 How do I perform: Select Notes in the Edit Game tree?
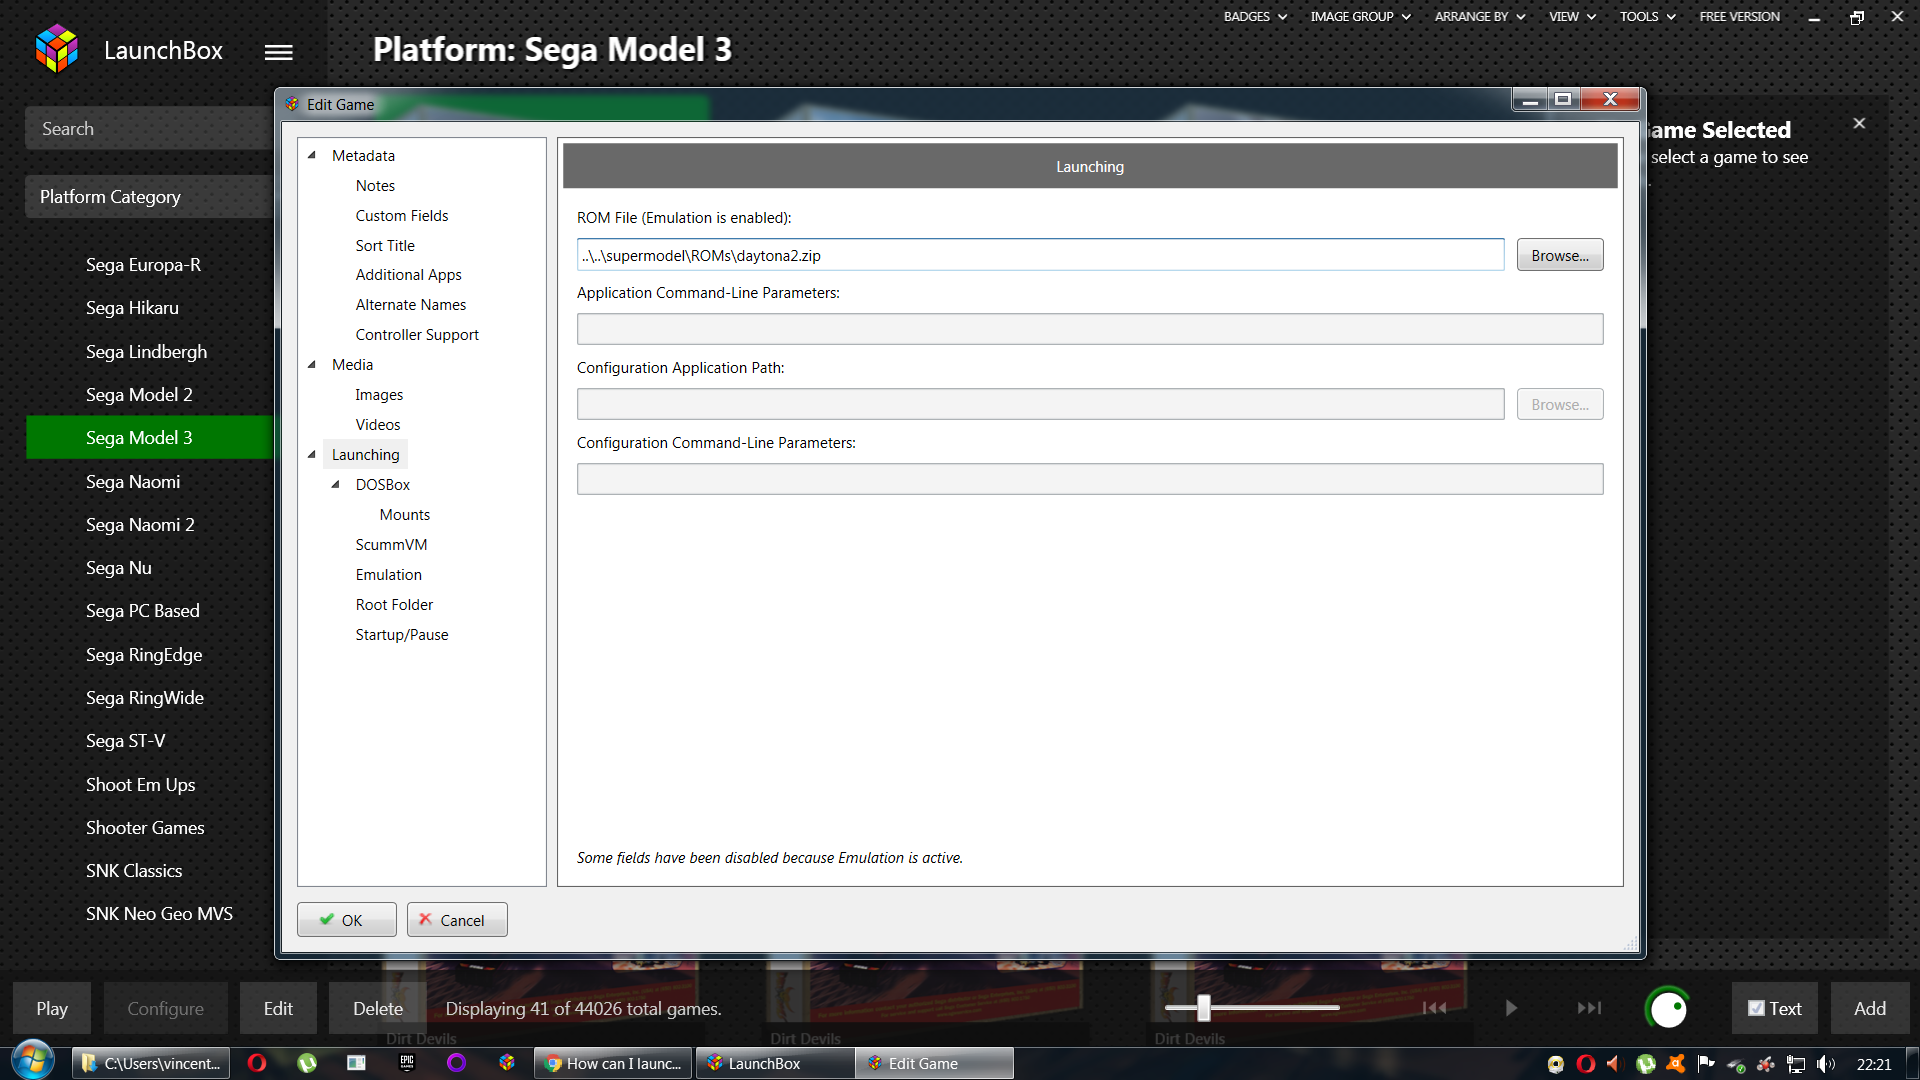click(x=375, y=185)
